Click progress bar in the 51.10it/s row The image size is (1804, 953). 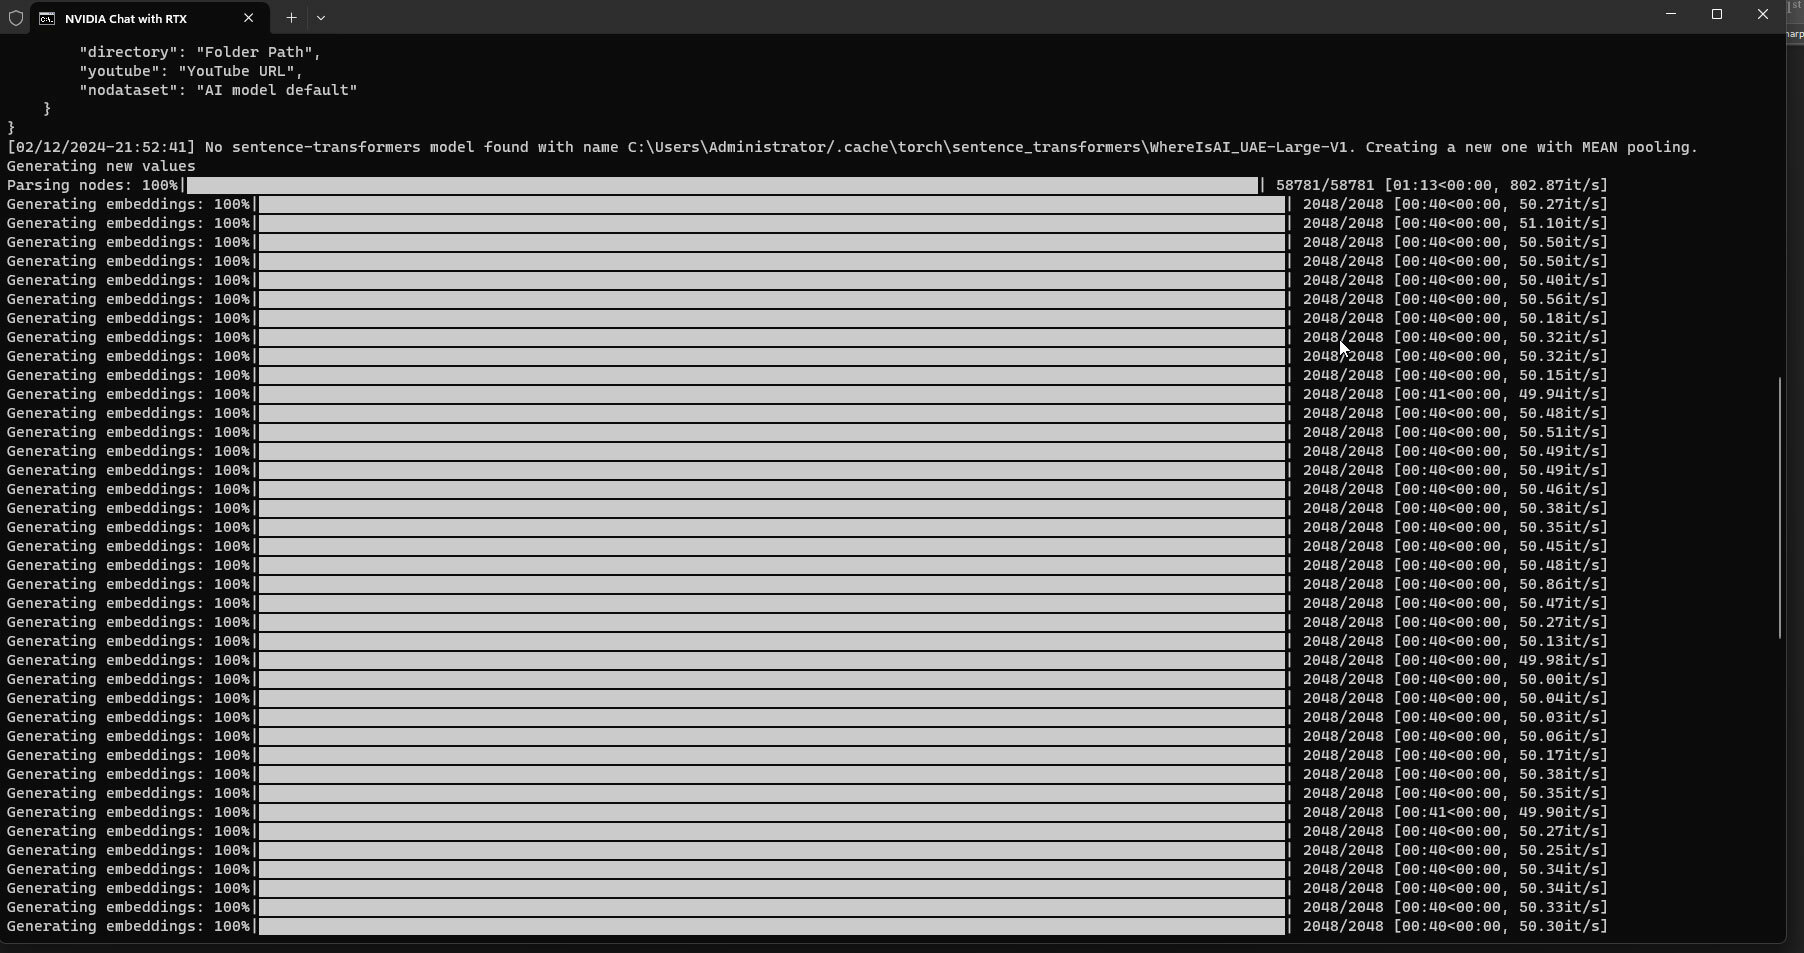pos(772,223)
